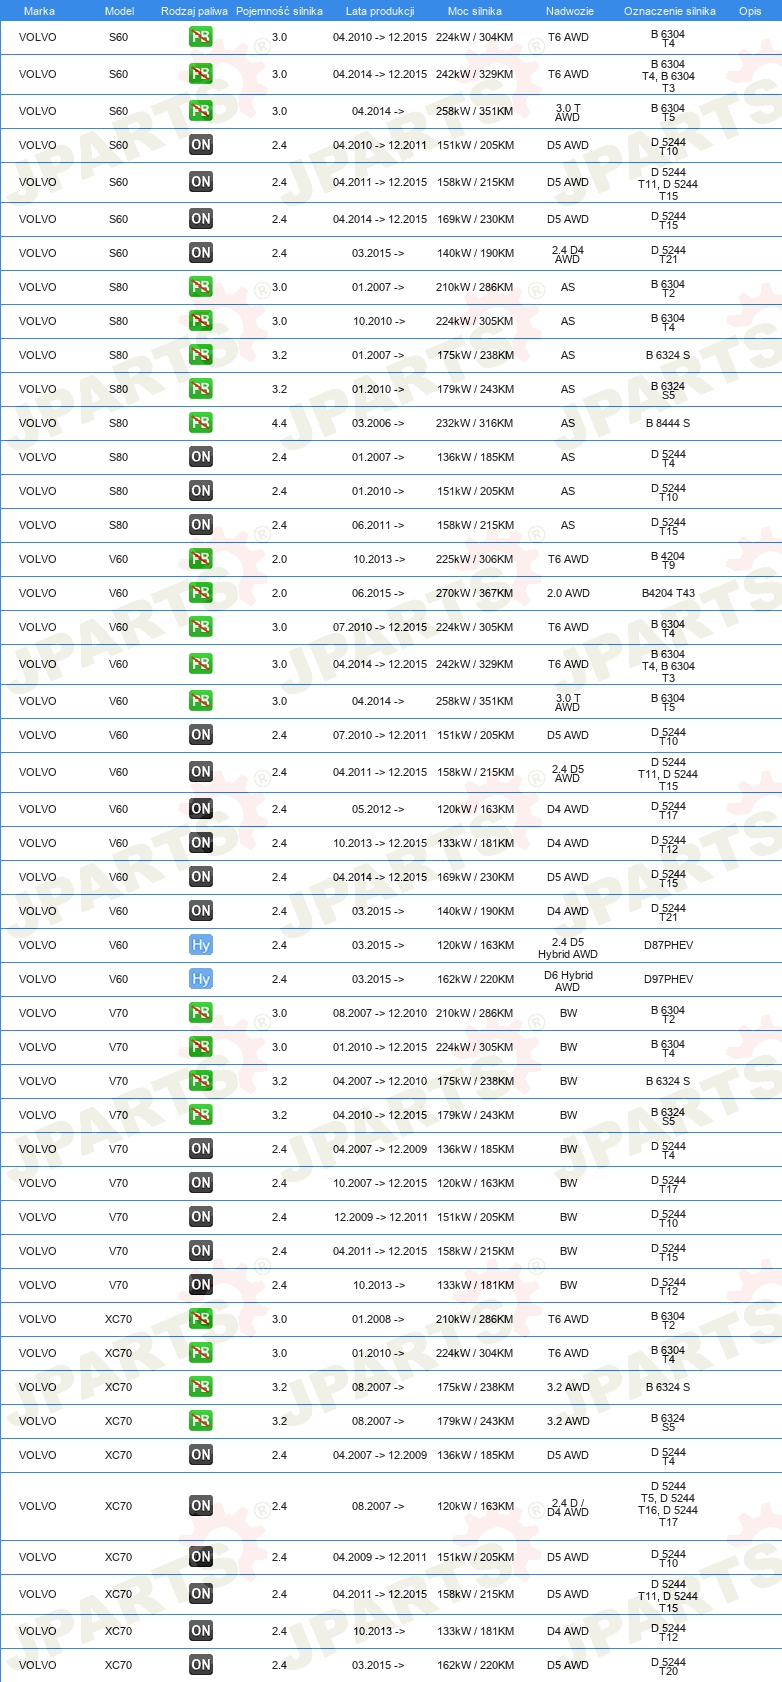Click ON diesel icon in XC70 136kW / 185KM row
Screen dimensions: 782x1682
pyautogui.click(x=201, y=1455)
